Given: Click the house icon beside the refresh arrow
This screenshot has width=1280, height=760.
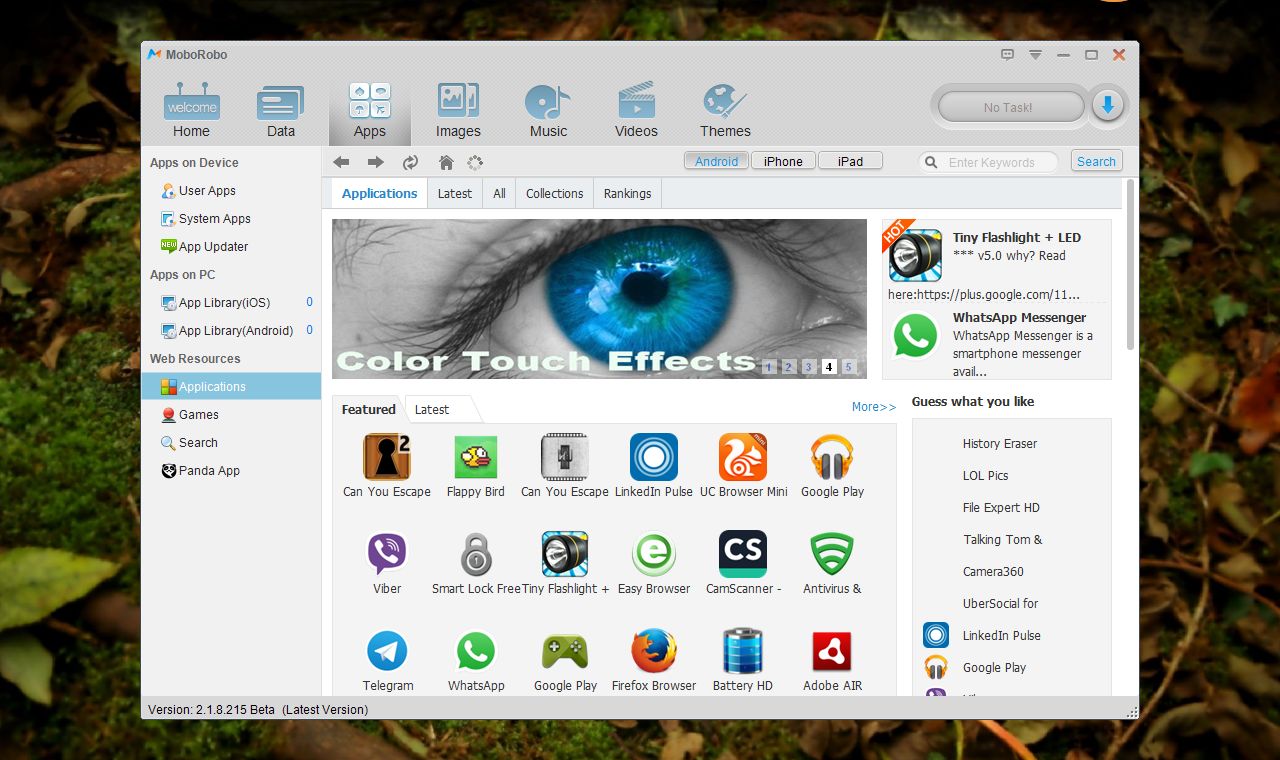Looking at the screenshot, I should coord(446,162).
